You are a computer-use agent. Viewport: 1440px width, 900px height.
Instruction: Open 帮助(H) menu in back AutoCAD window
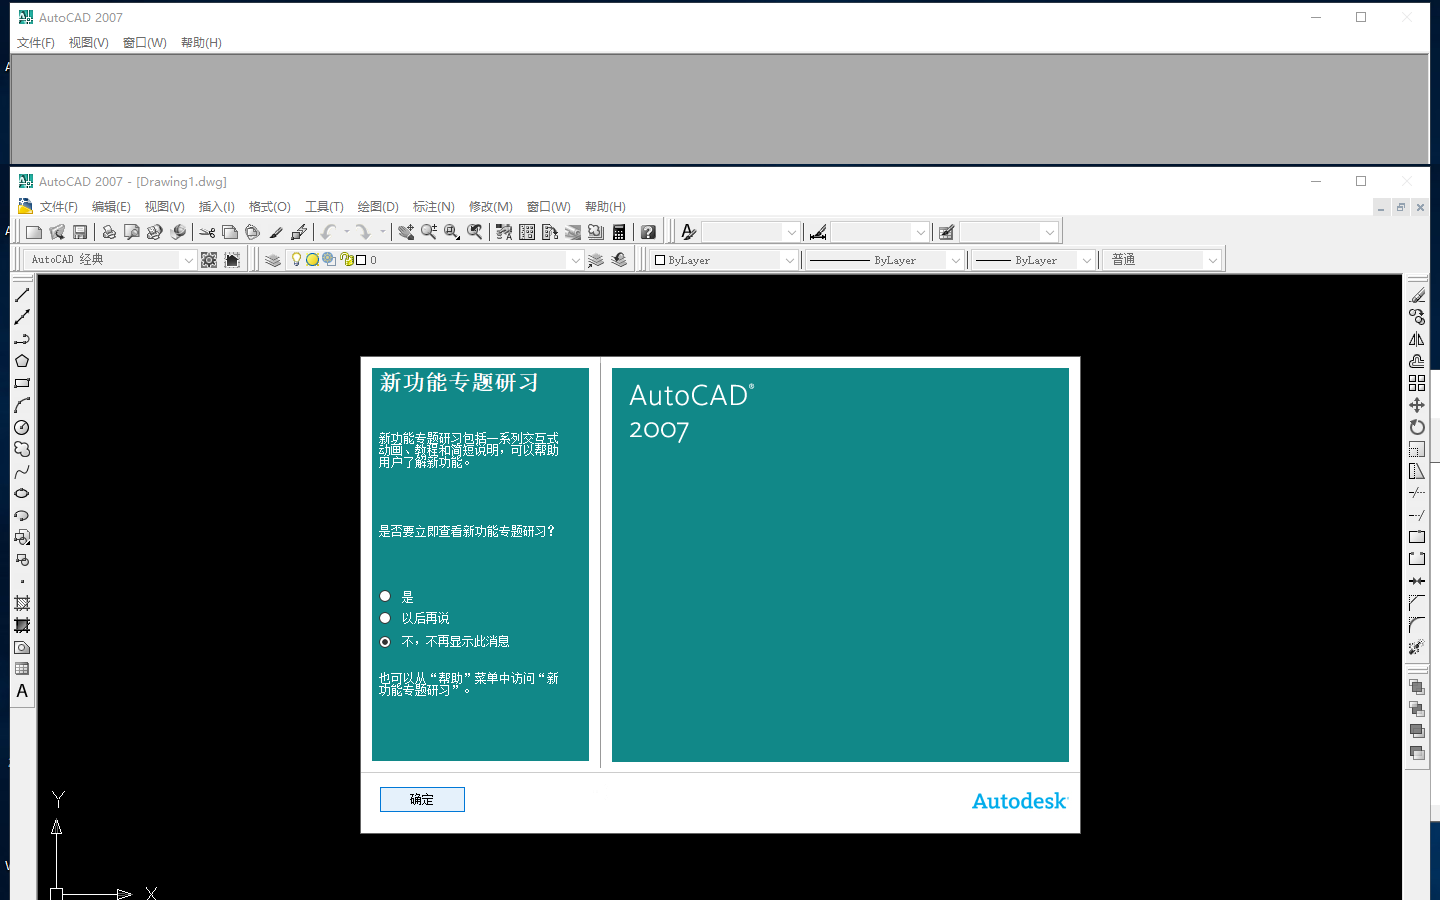click(201, 43)
